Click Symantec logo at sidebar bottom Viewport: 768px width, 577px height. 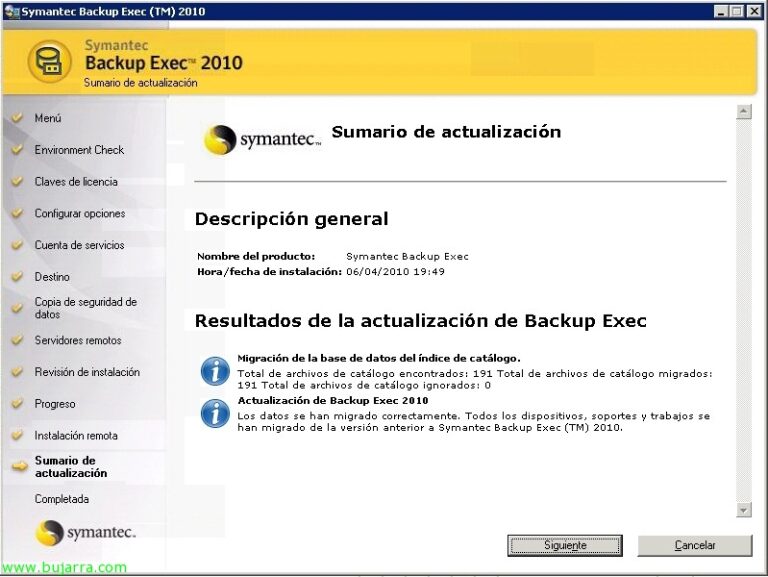tap(85, 532)
